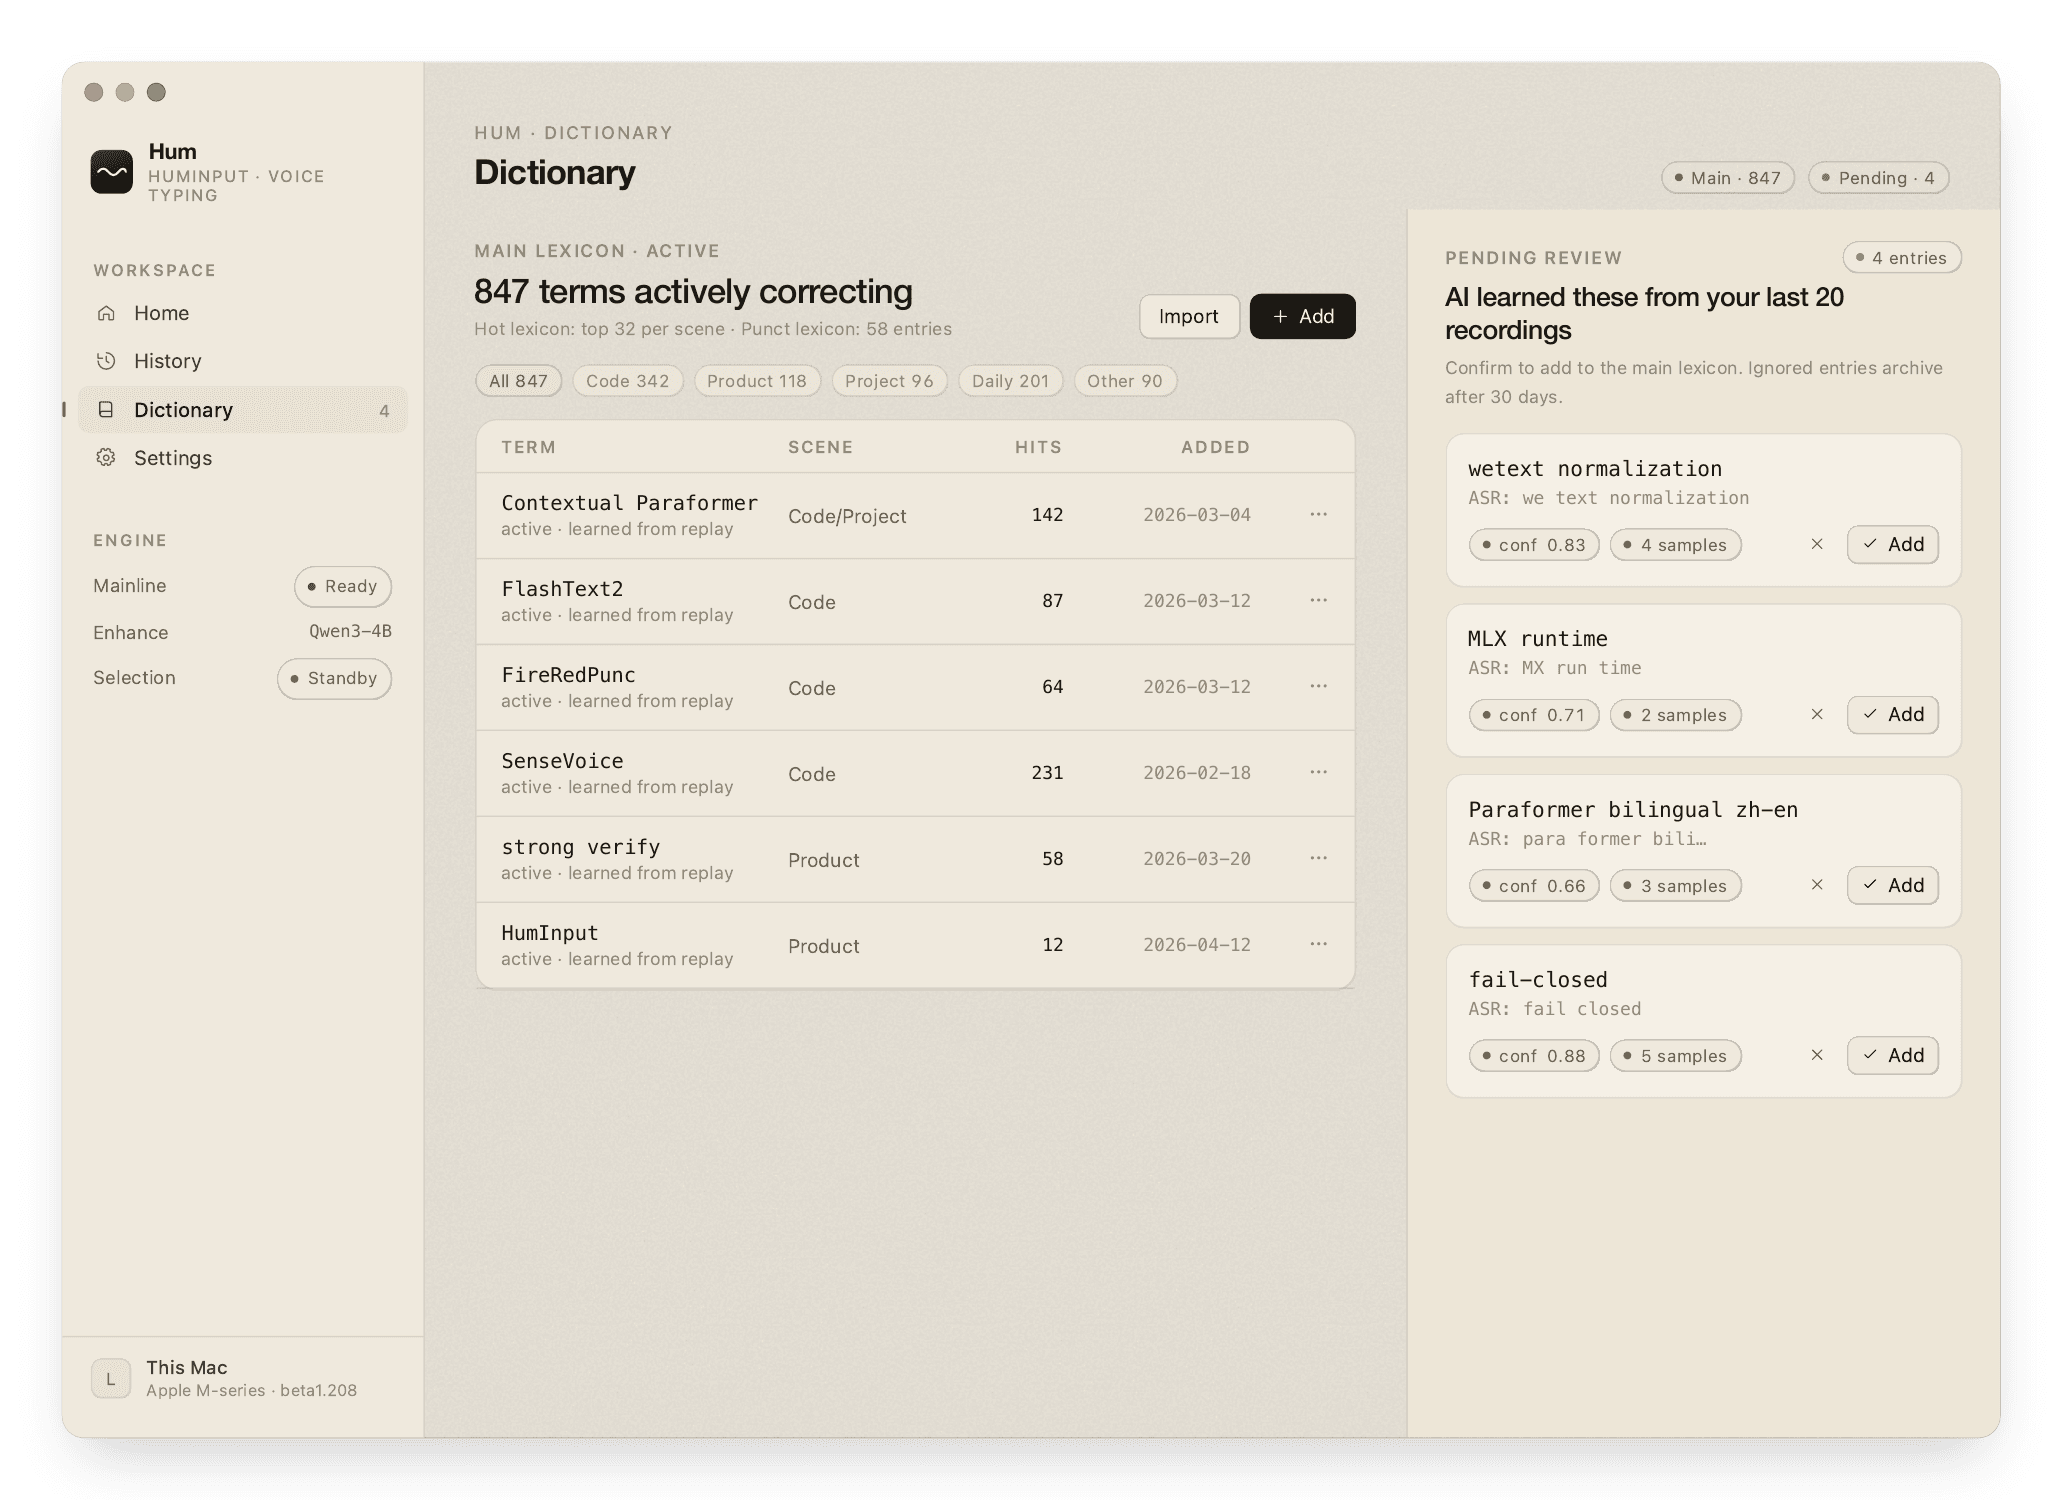Click the Dictionary pending count 4
The image size is (2063, 1500).
coord(384,411)
